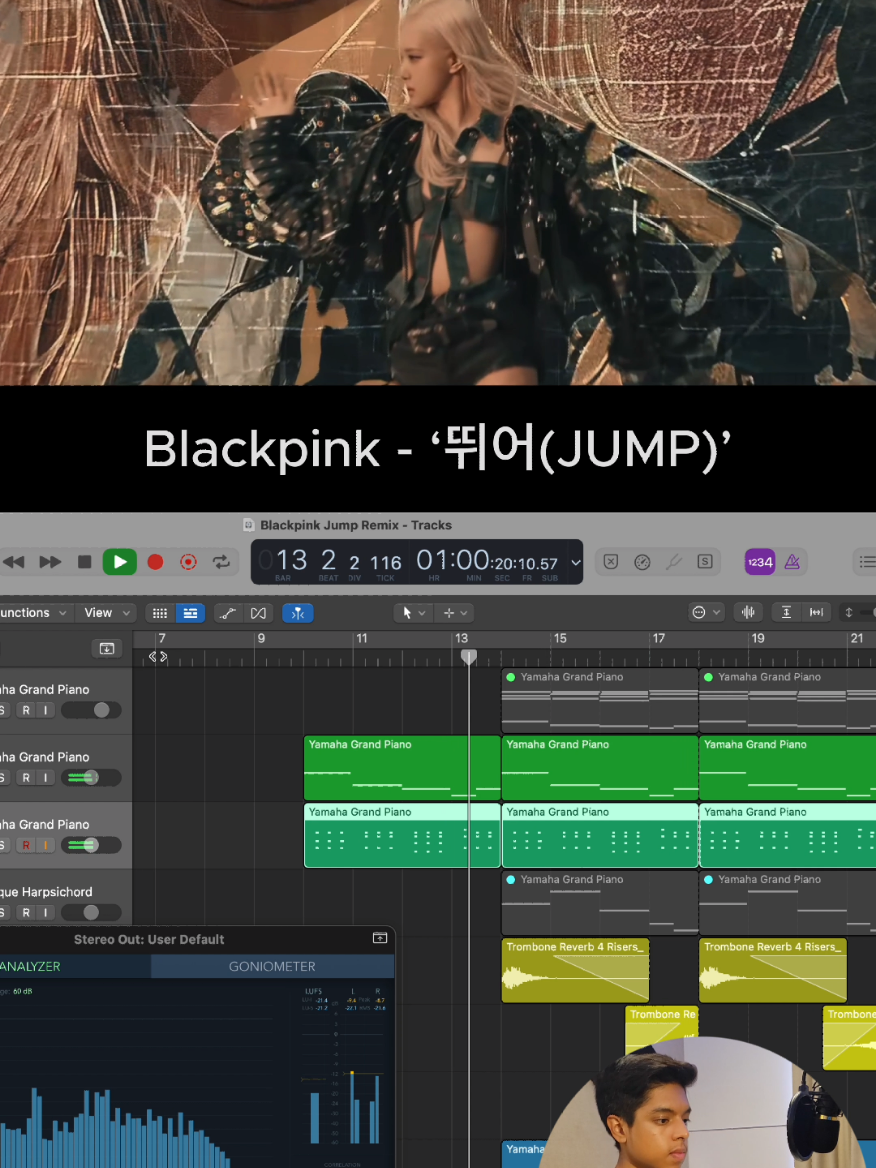Click the pop-out icon in the Stereo Out window
The width and height of the screenshot is (876, 1168).
point(380,938)
